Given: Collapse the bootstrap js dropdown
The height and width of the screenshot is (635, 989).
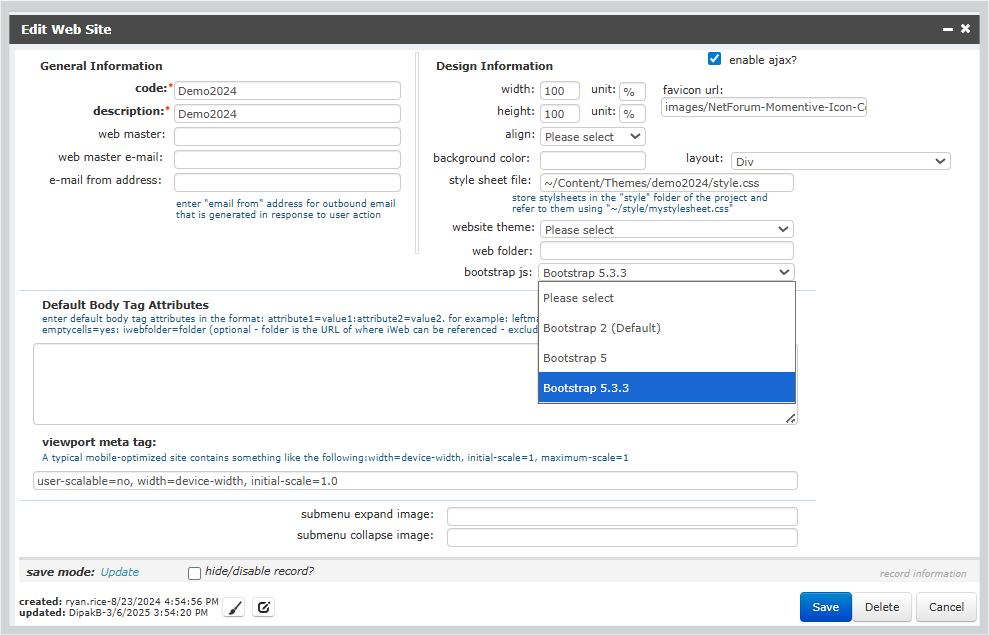Looking at the screenshot, I should [x=666, y=272].
